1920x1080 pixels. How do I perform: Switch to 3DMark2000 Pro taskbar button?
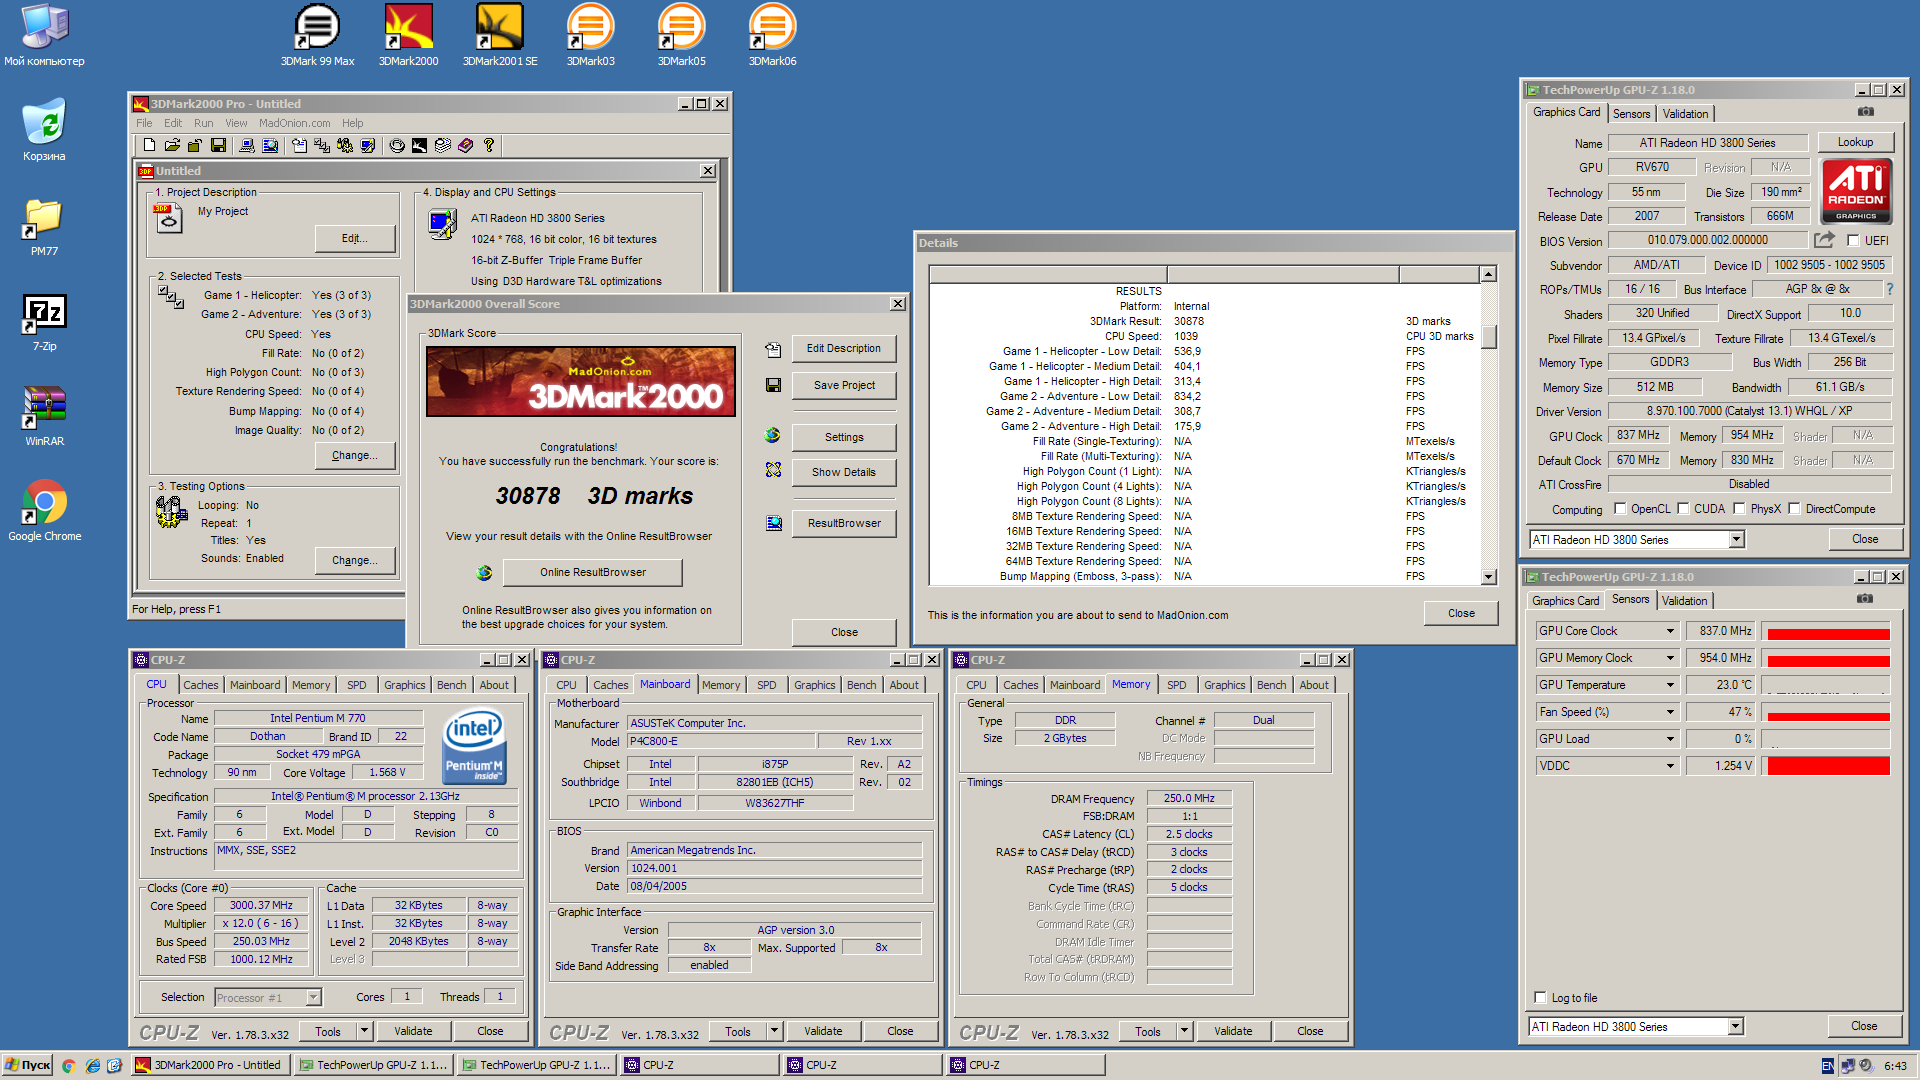(x=210, y=1066)
